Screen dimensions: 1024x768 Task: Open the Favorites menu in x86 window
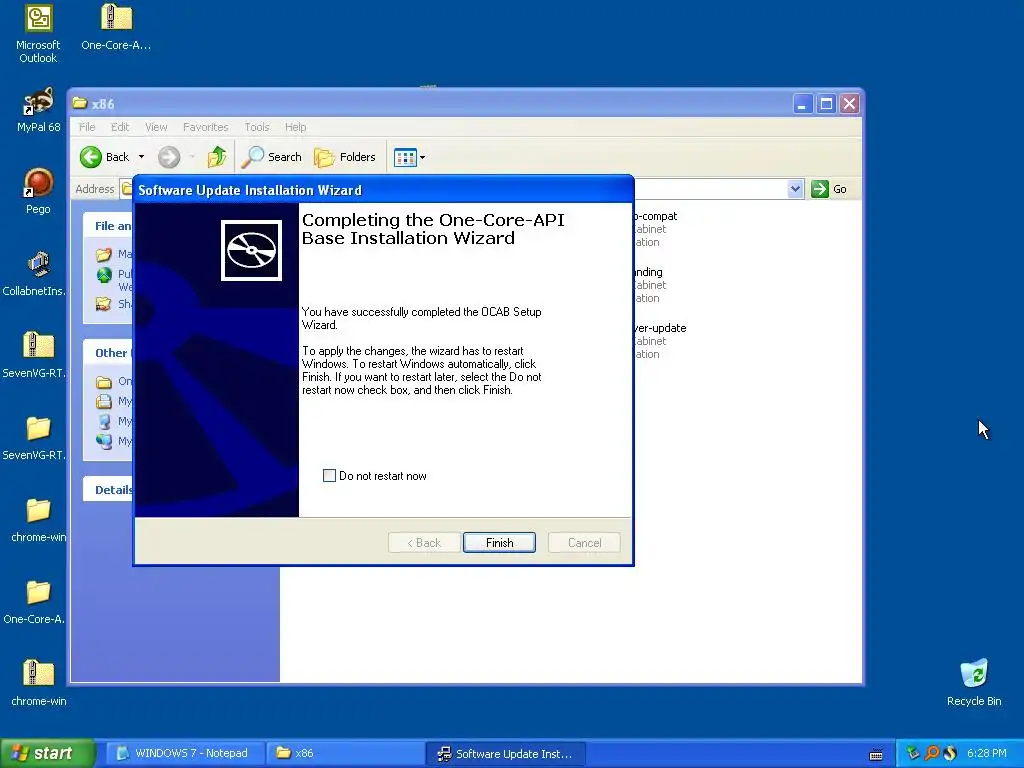tap(206, 127)
